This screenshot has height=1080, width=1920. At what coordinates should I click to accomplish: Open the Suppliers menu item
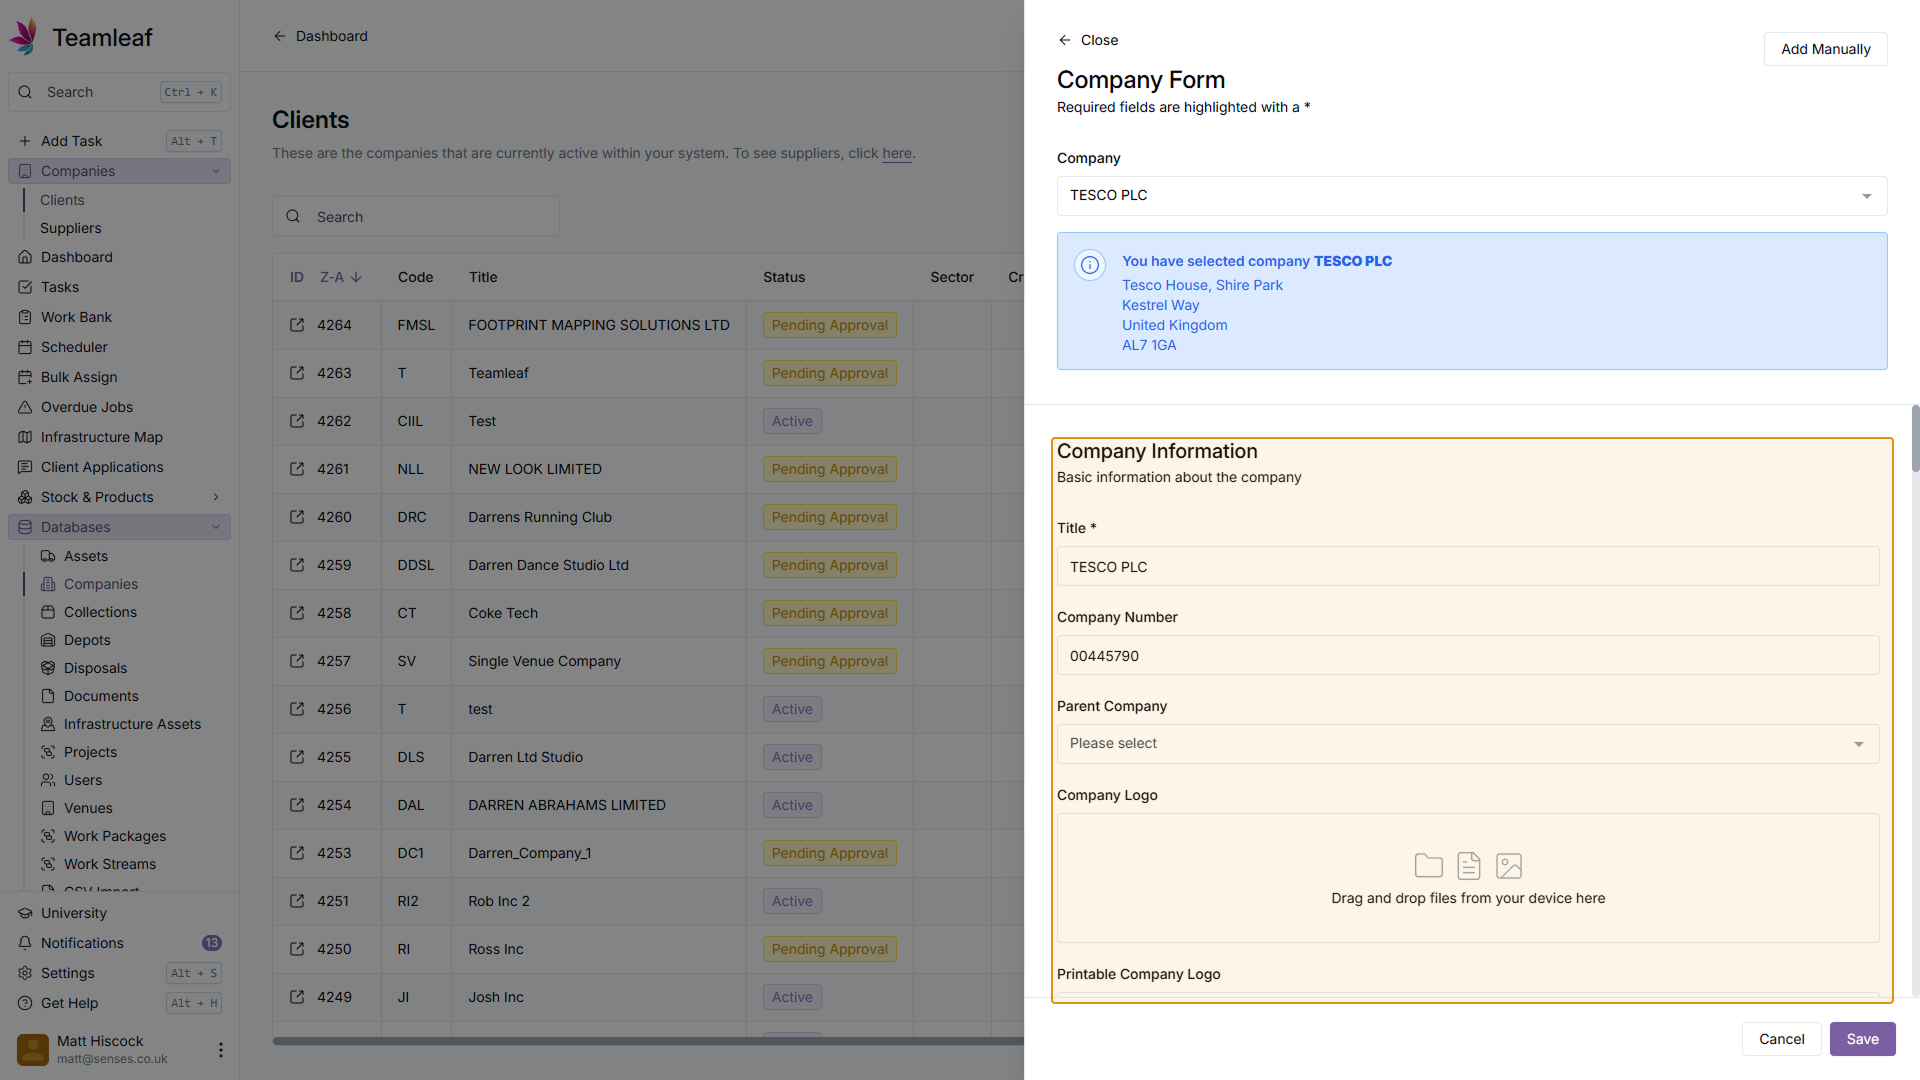click(x=71, y=228)
